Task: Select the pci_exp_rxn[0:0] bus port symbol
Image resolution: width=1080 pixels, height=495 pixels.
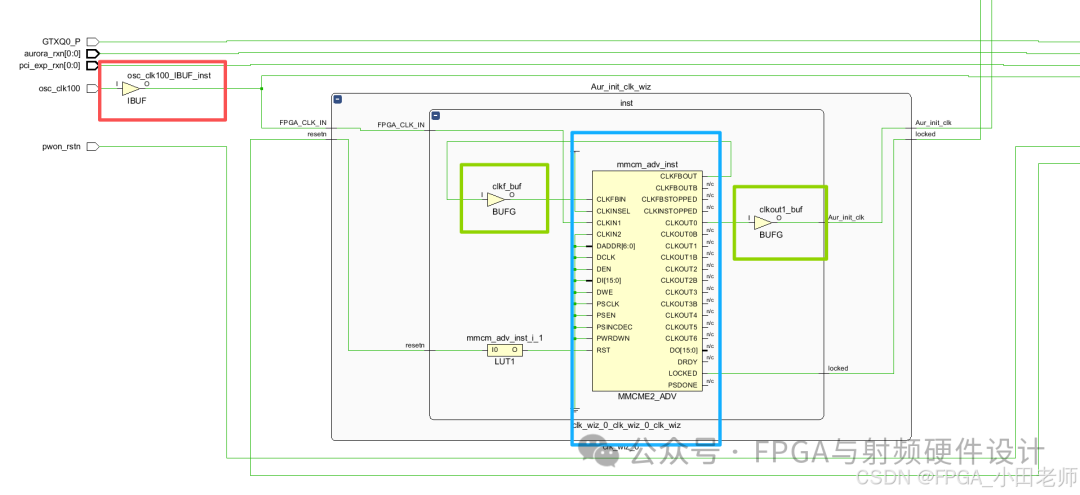Action: coord(93,65)
